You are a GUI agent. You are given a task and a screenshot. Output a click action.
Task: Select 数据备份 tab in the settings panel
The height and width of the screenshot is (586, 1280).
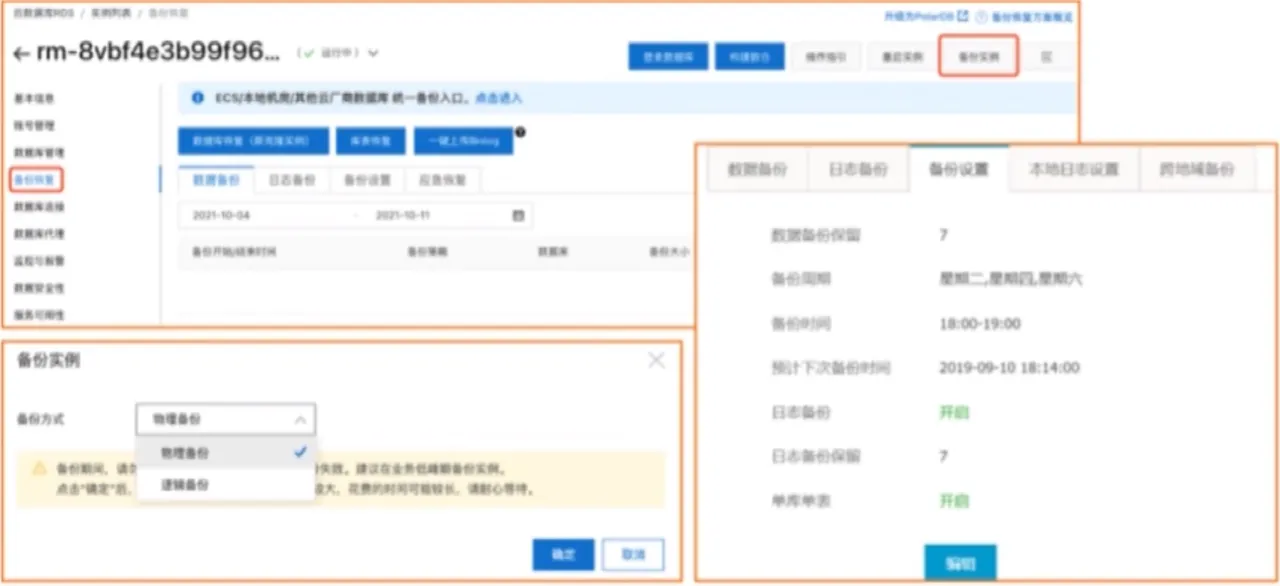click(757, 169)
